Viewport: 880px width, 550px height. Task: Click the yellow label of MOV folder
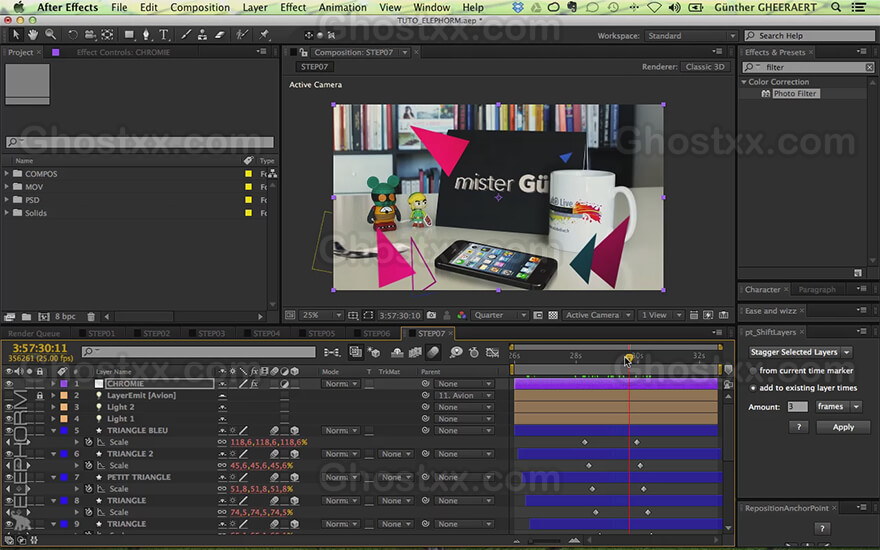tap(248, 187)
